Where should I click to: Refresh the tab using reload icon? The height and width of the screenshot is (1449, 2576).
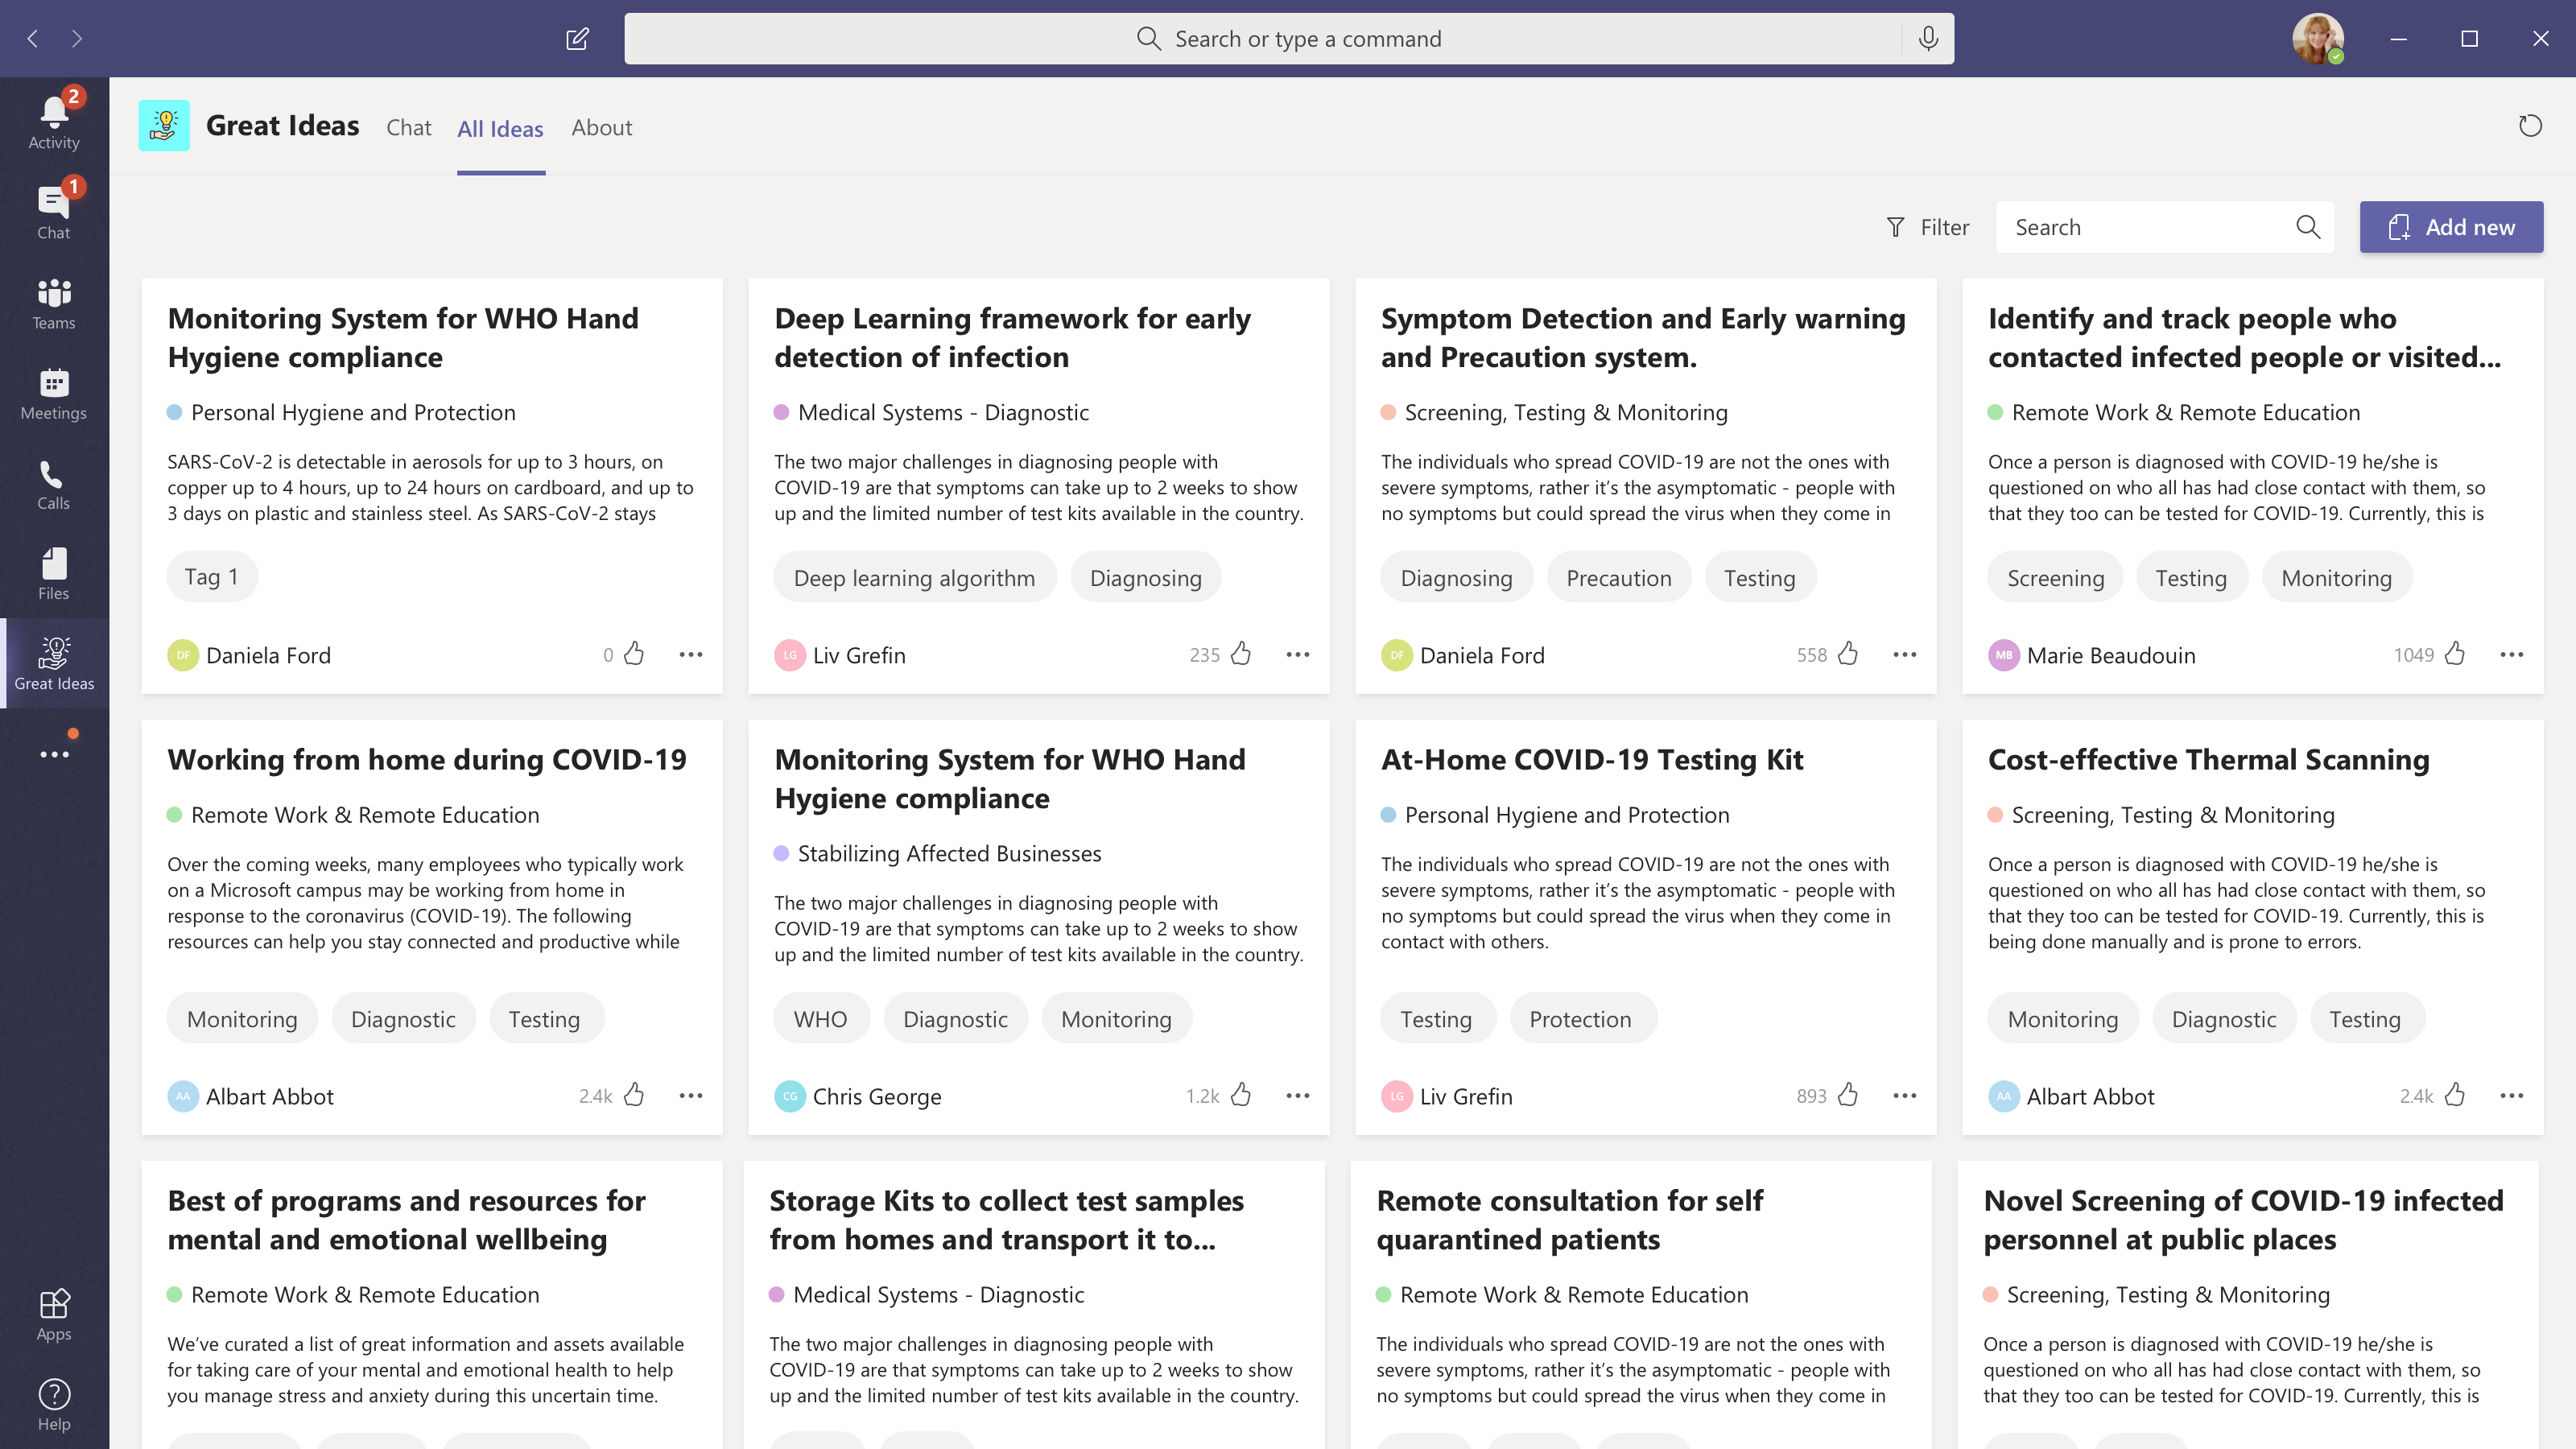2530,126
